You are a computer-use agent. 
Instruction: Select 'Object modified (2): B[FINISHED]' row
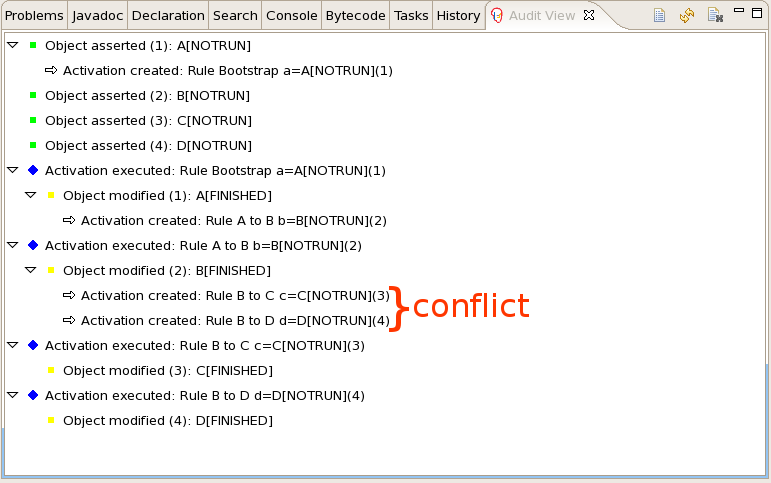click(167, 271)
